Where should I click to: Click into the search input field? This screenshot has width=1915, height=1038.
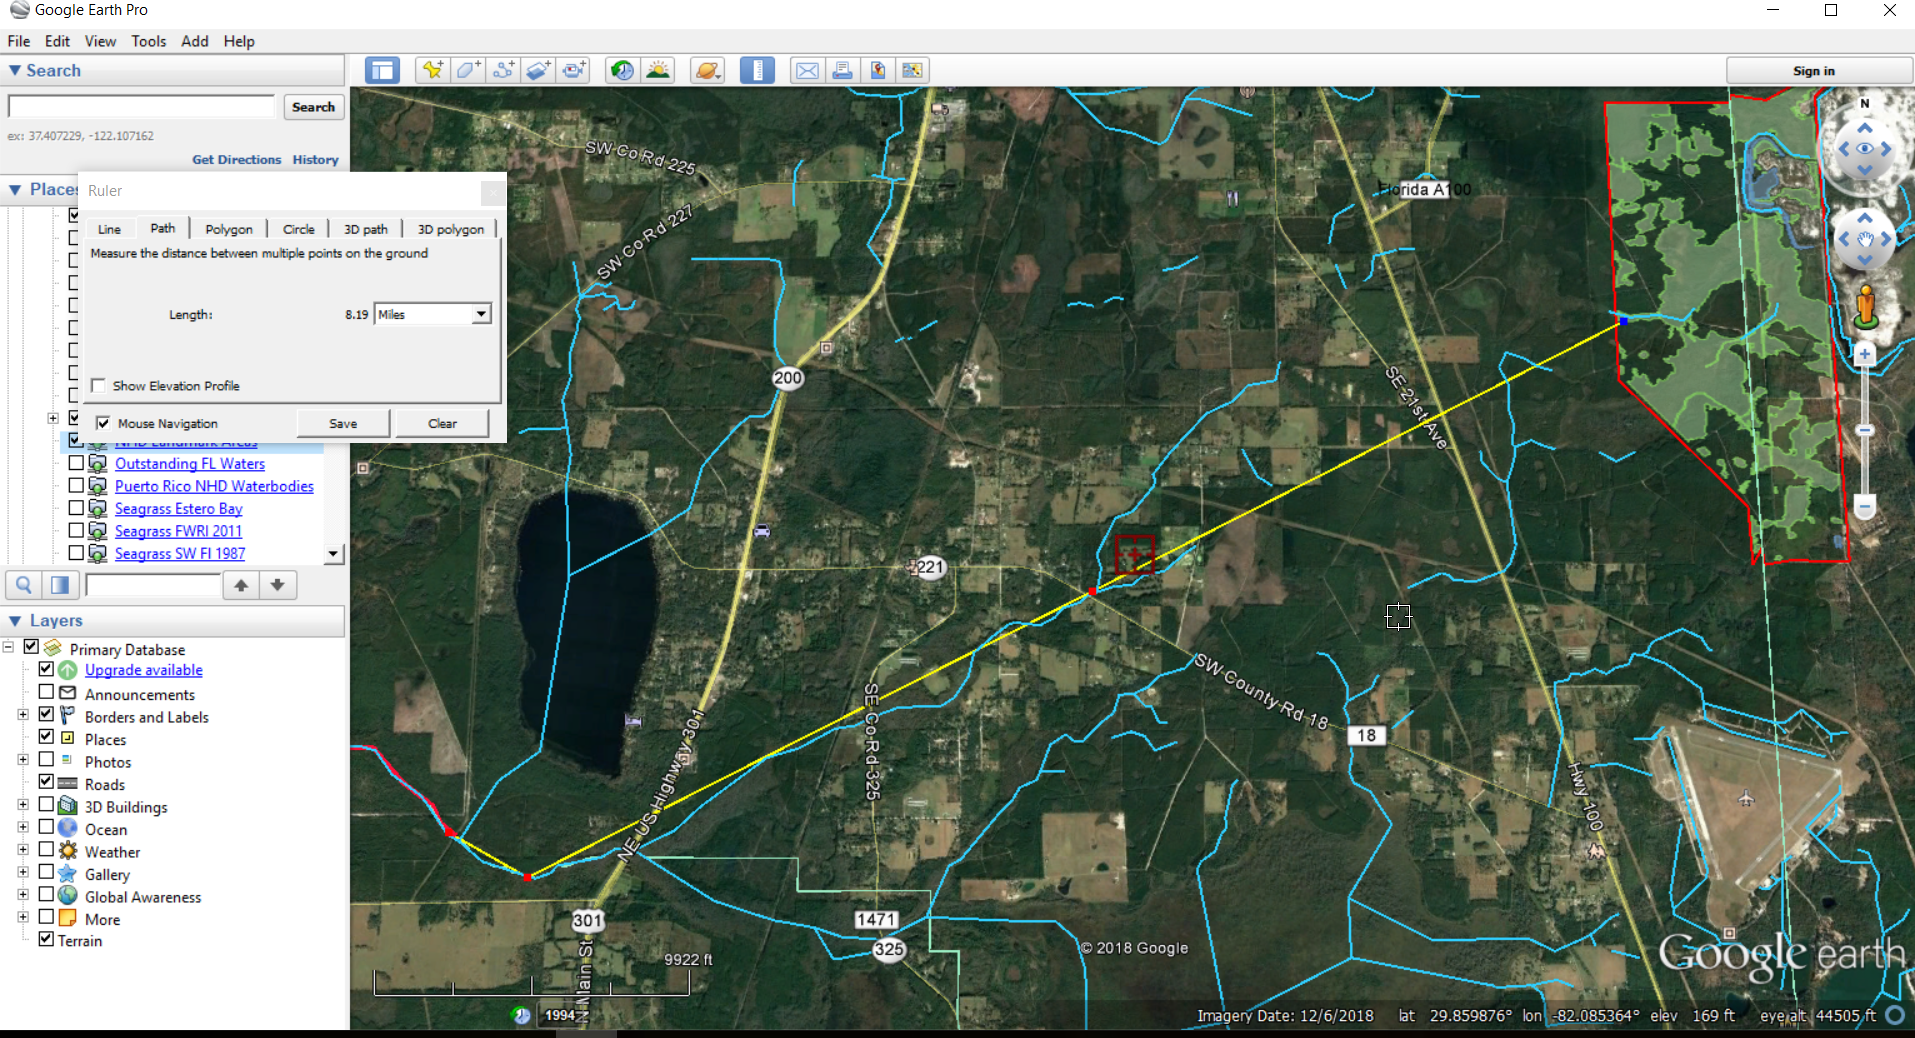[141, 107]
